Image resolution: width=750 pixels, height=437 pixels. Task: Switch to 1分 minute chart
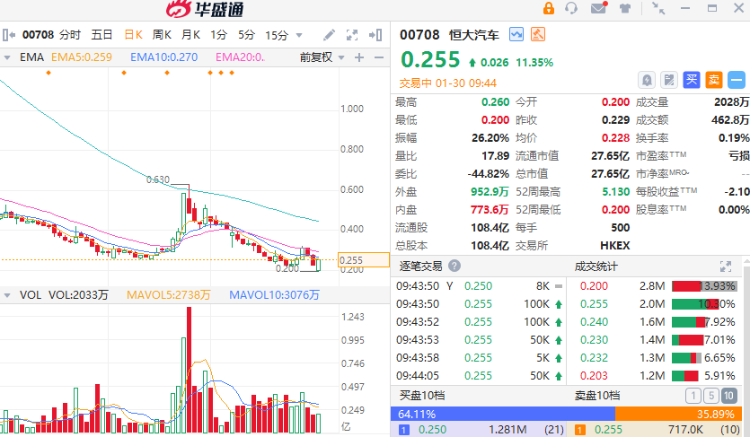tap(219, 35)
